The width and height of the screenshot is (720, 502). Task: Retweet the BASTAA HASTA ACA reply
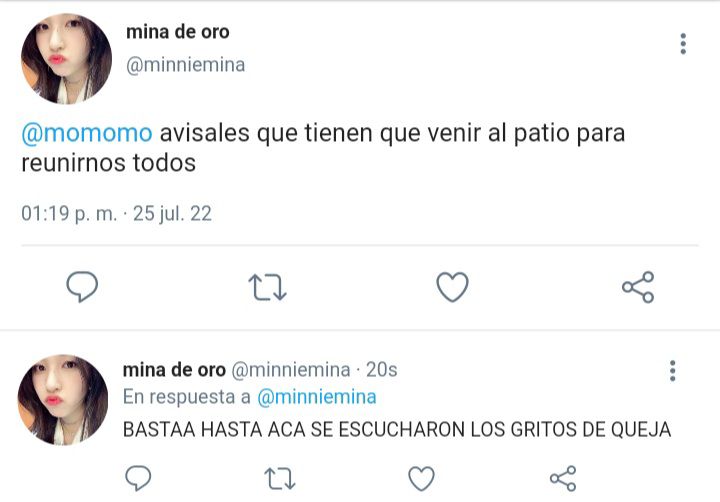(280, 479)
